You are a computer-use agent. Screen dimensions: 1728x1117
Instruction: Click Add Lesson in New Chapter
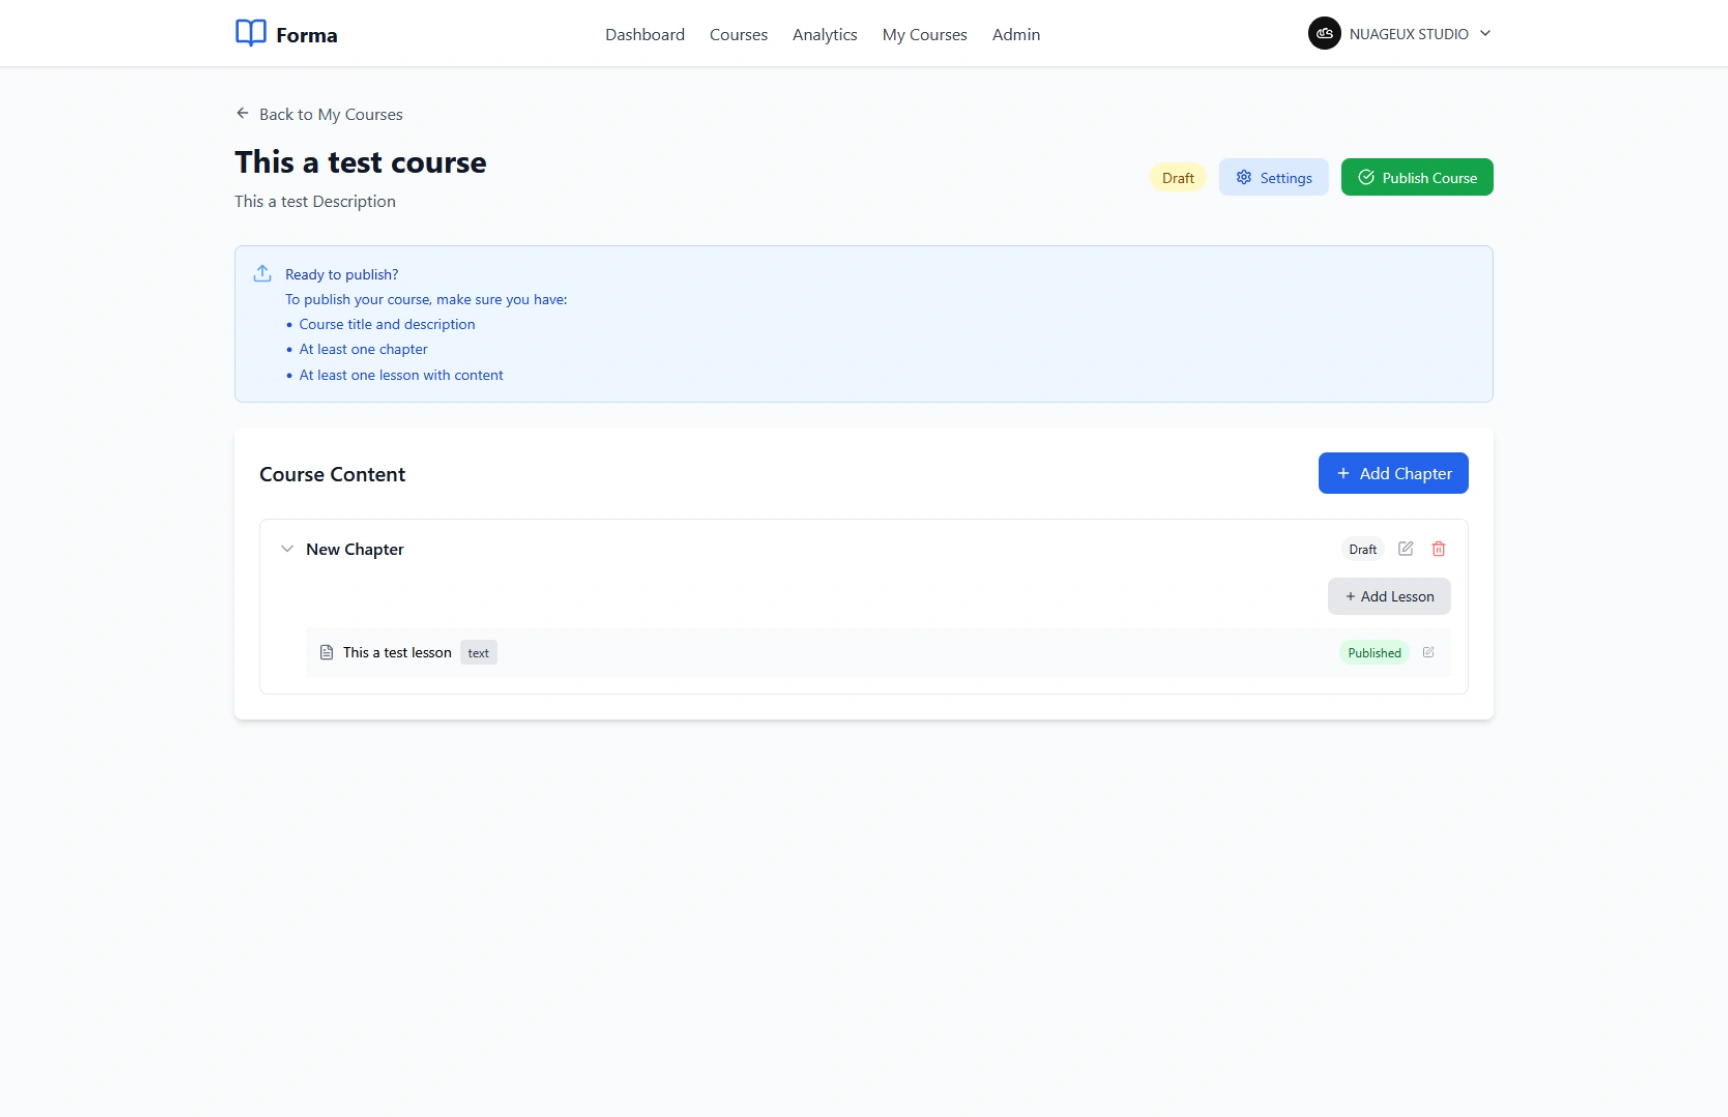coord(1388,596)
